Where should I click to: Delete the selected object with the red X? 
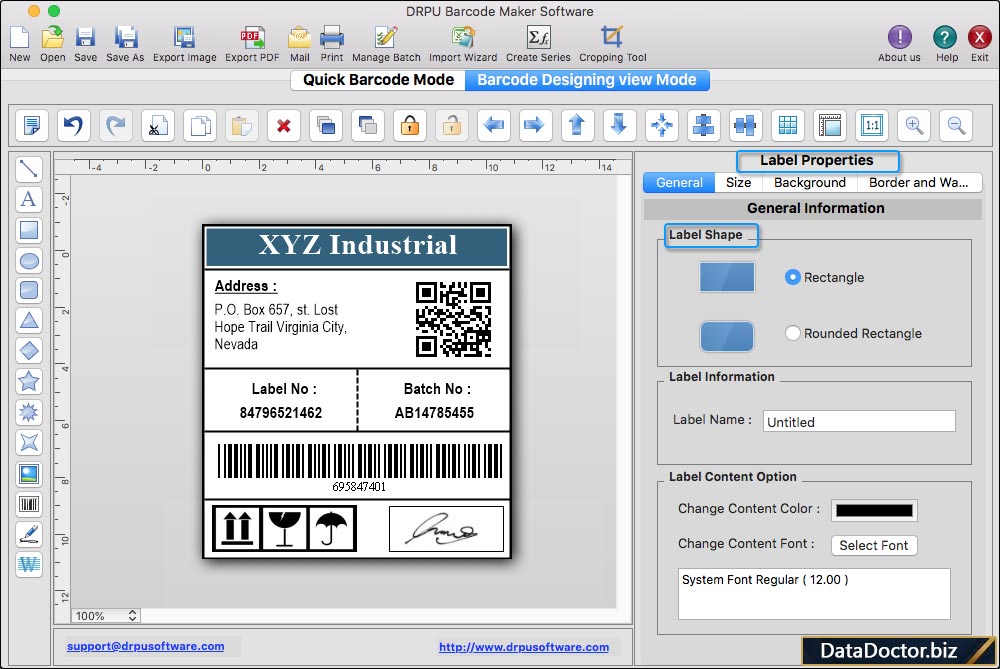tap(284, 125)
